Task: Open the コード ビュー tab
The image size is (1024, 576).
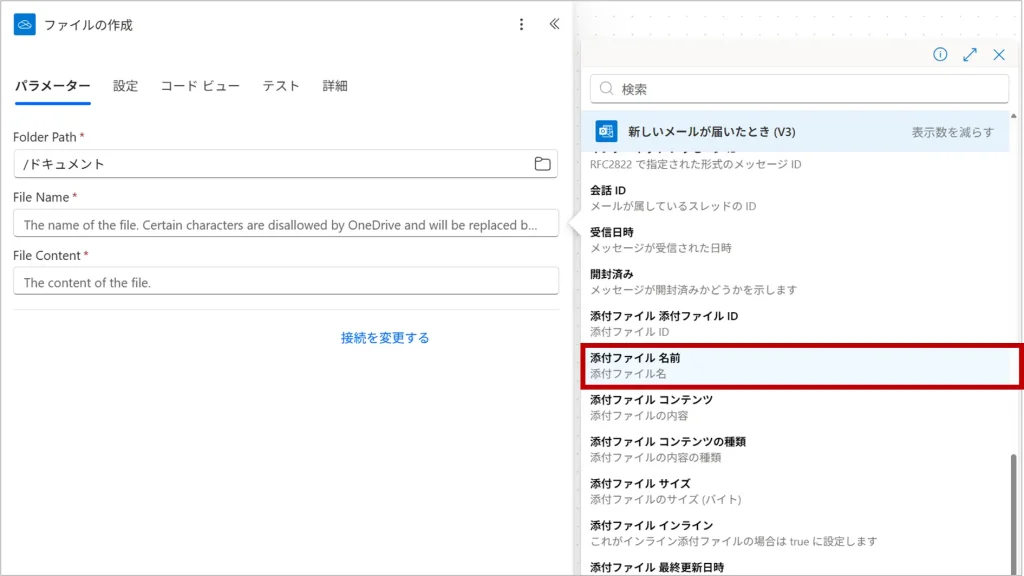Action: 200,86
